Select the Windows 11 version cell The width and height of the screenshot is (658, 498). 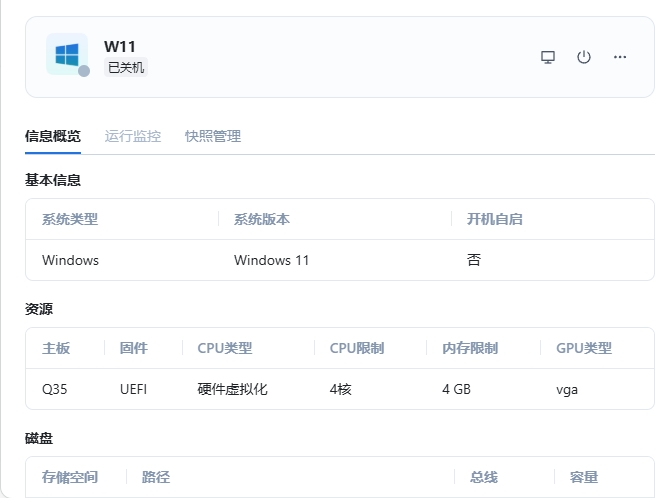pyautogui.click(x=272, y=260)
